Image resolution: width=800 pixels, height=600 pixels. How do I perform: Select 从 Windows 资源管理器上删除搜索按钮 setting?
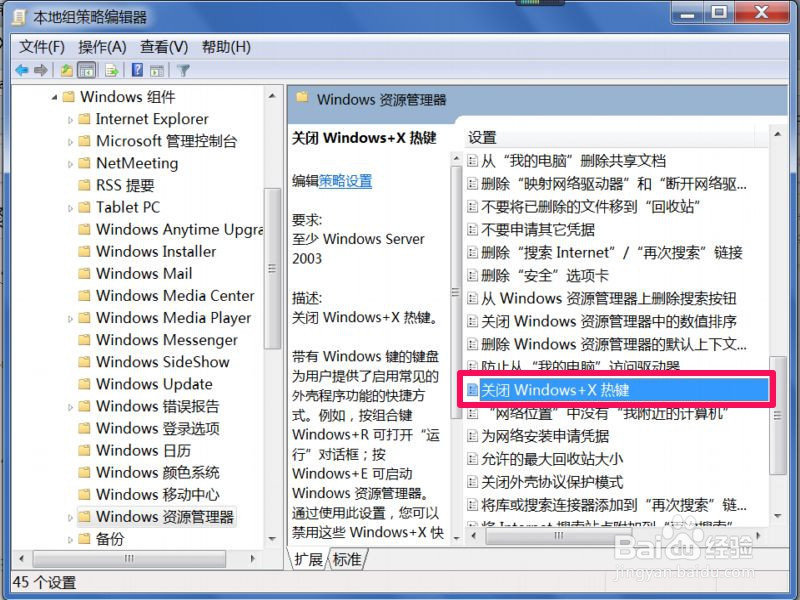click(609, 298)
